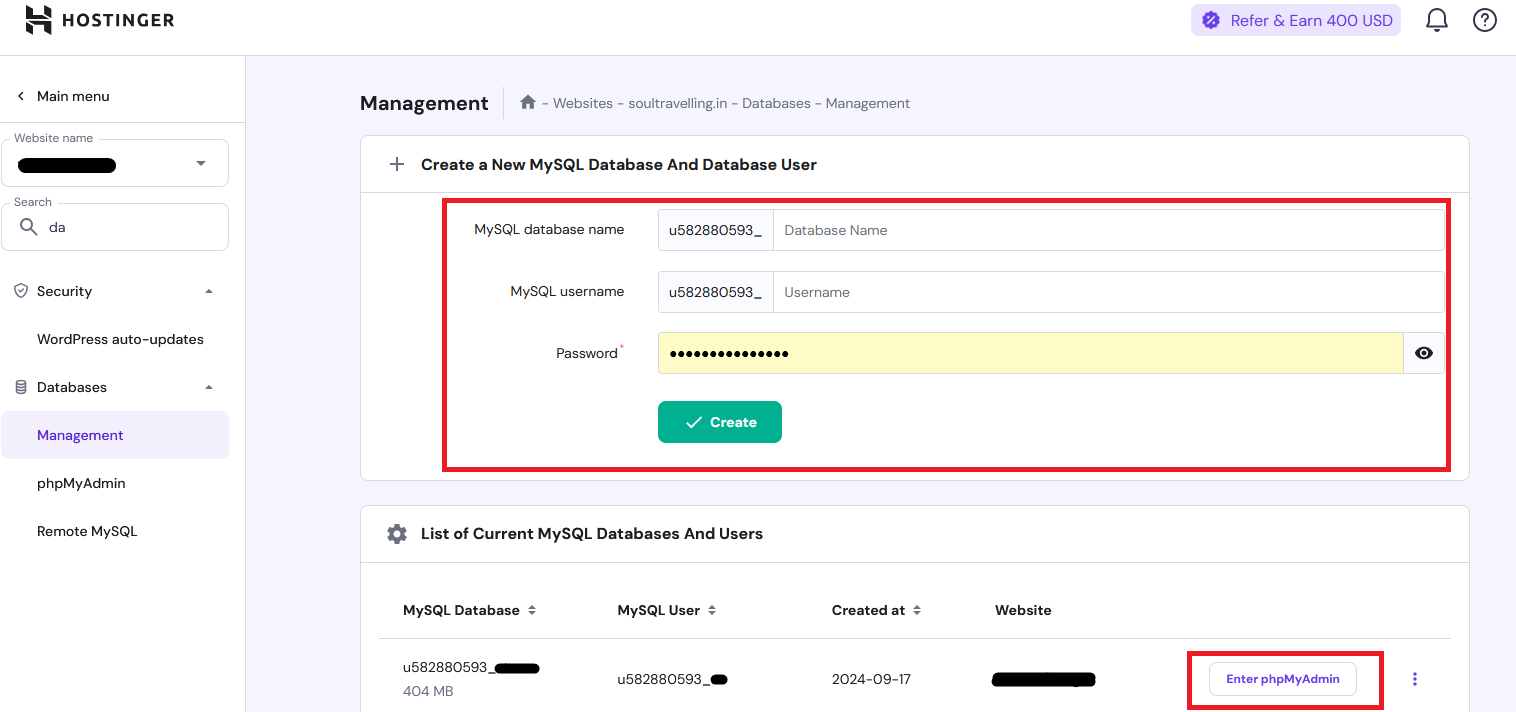1516x712 pixels.
Task: Open the notifications bell
Action: click(1436, 20)
